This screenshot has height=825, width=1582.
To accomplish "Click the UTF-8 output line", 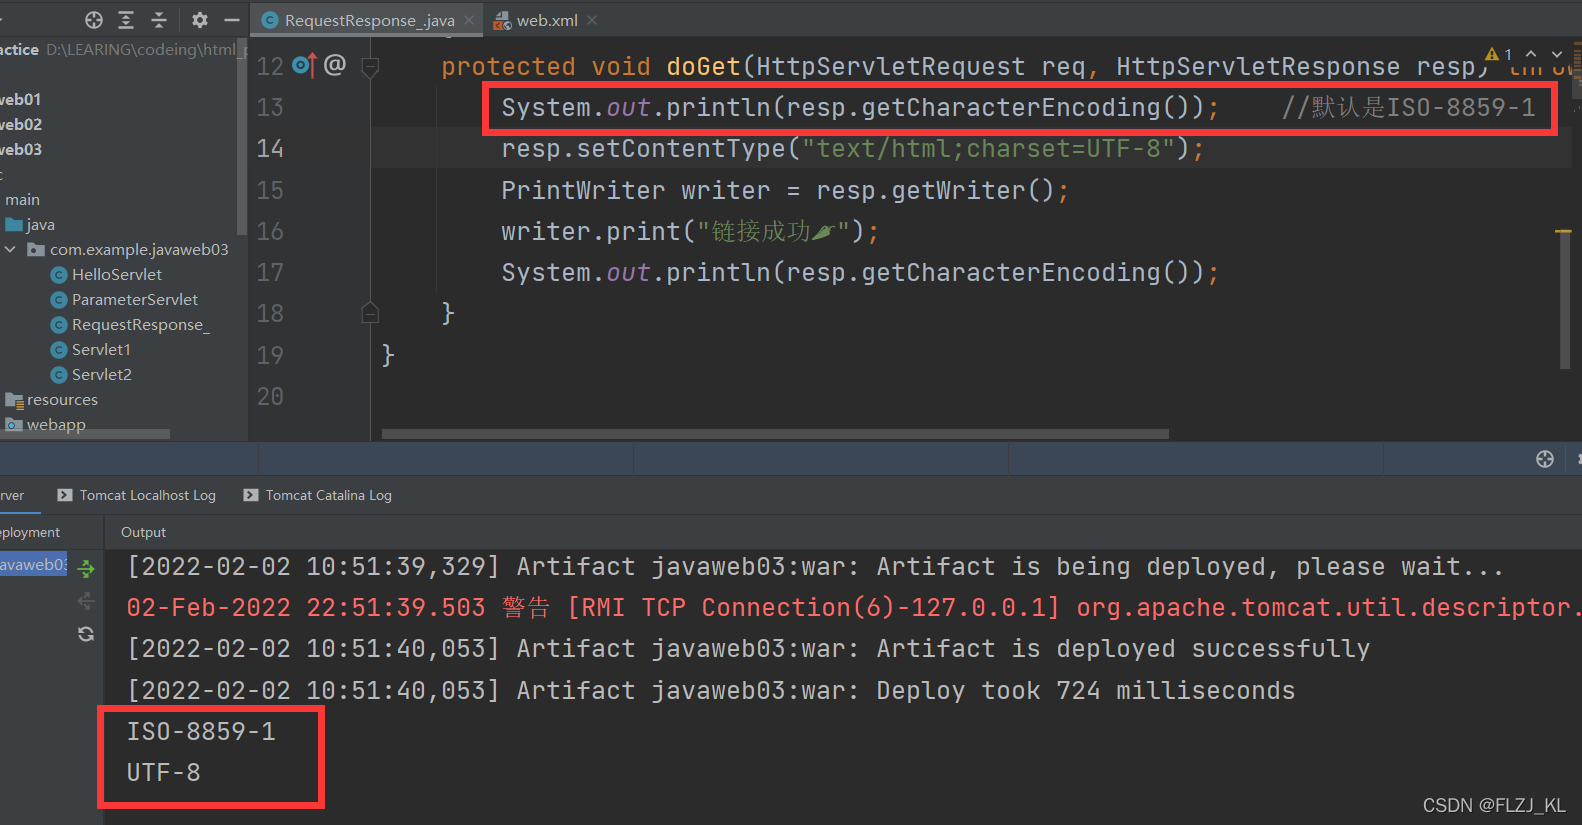I will point(163,772).
